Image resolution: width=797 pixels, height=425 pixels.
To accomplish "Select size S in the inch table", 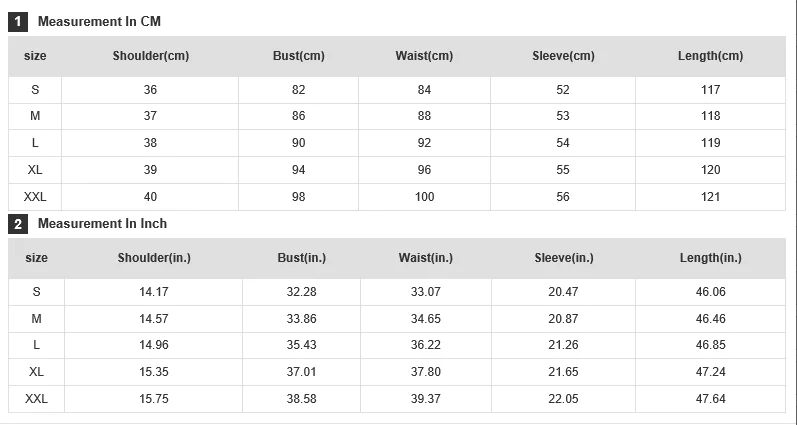I will click(x=36, y=292).
